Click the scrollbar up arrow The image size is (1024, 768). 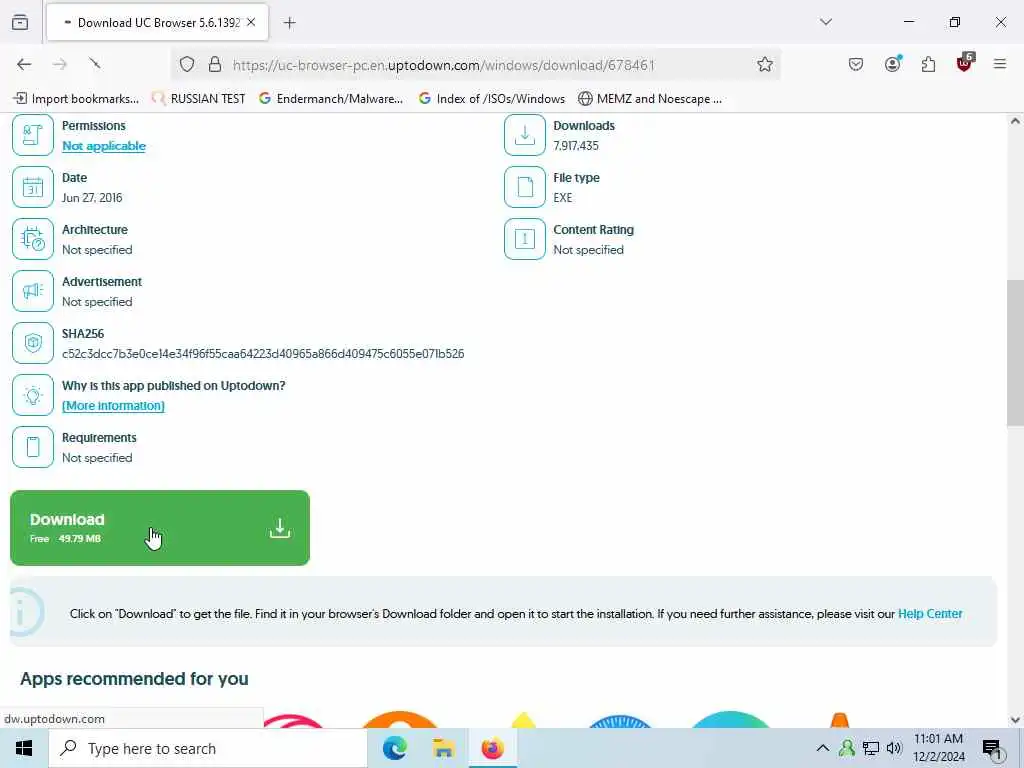click(1015, 121)
